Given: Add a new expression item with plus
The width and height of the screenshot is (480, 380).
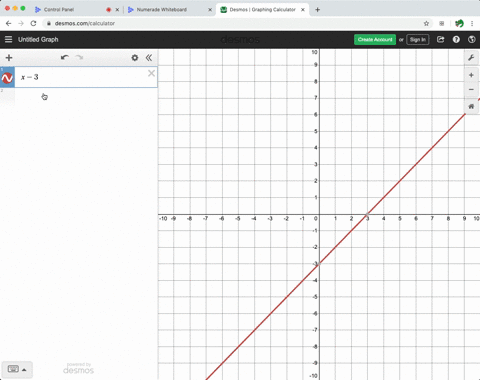Looking at the screenshot, I should [x=9, y=58].
